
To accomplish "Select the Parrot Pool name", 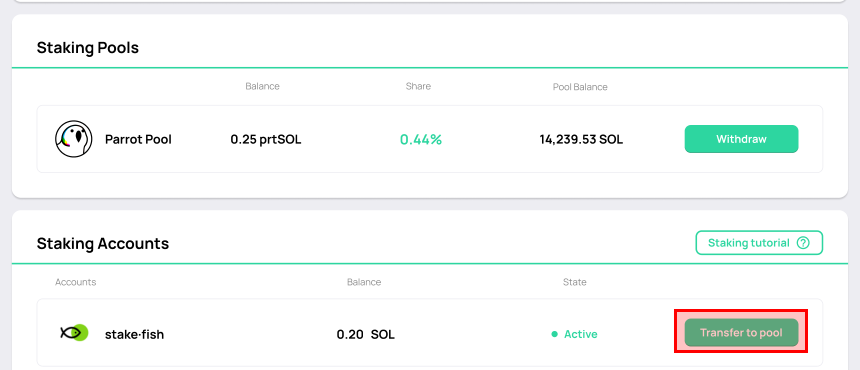I will pos(138,140).
